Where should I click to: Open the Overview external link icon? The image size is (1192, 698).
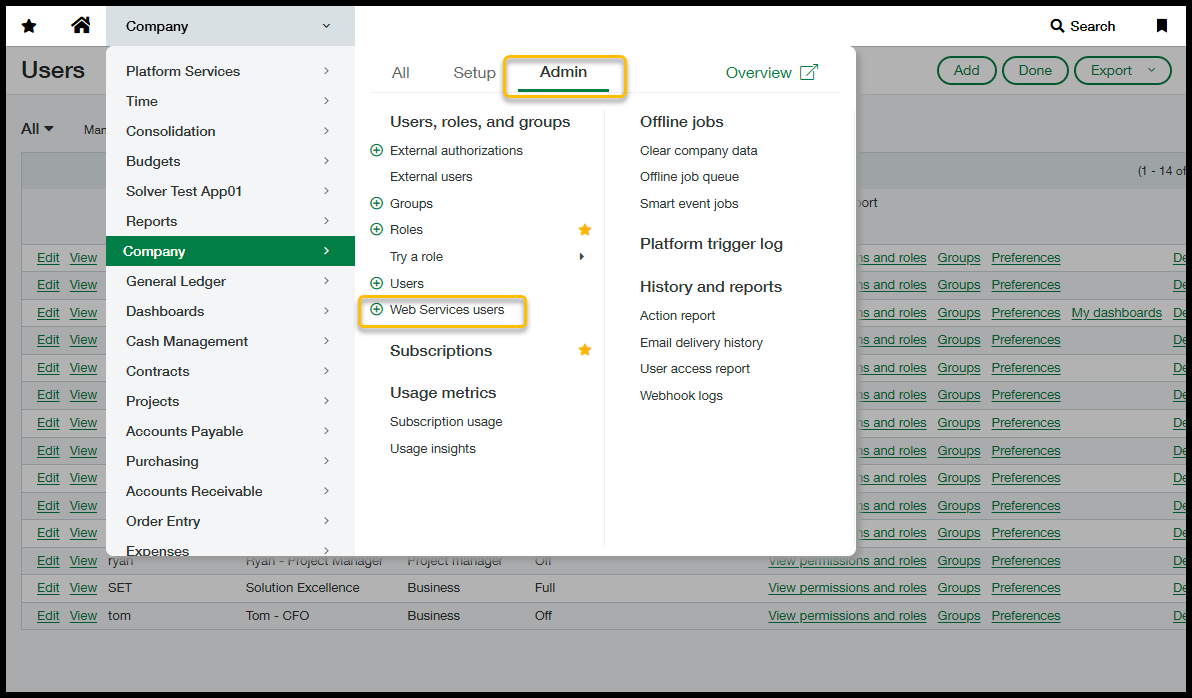pyautogui.click(x=809, y=72)
